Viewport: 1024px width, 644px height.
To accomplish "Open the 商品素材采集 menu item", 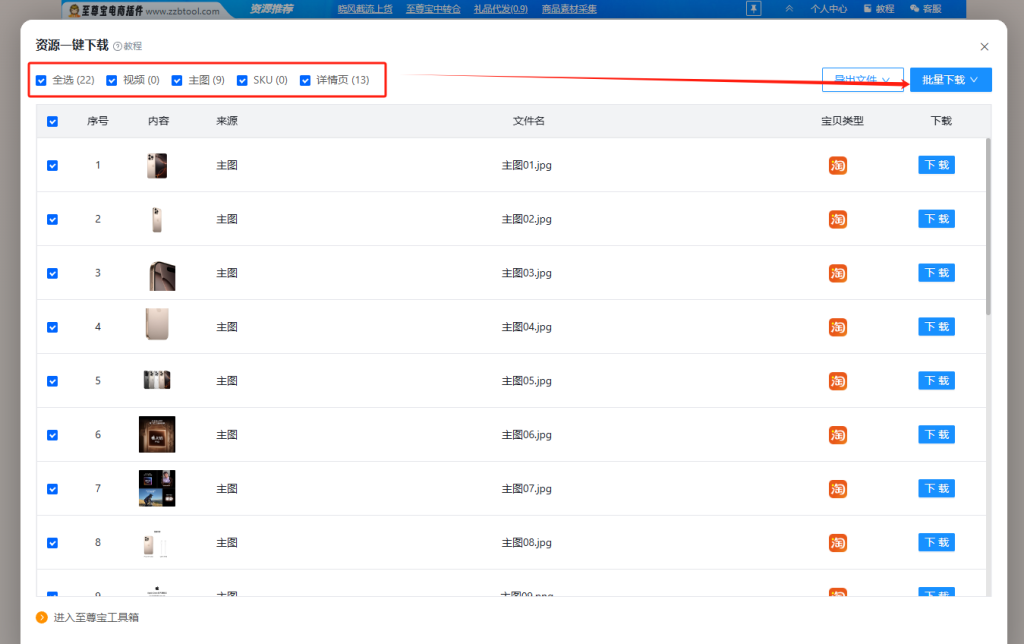I will pos(568,8).
